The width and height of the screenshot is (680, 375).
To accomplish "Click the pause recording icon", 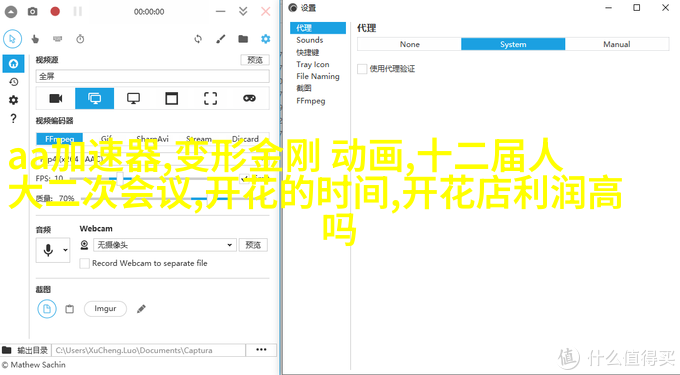I will point(78,12).
